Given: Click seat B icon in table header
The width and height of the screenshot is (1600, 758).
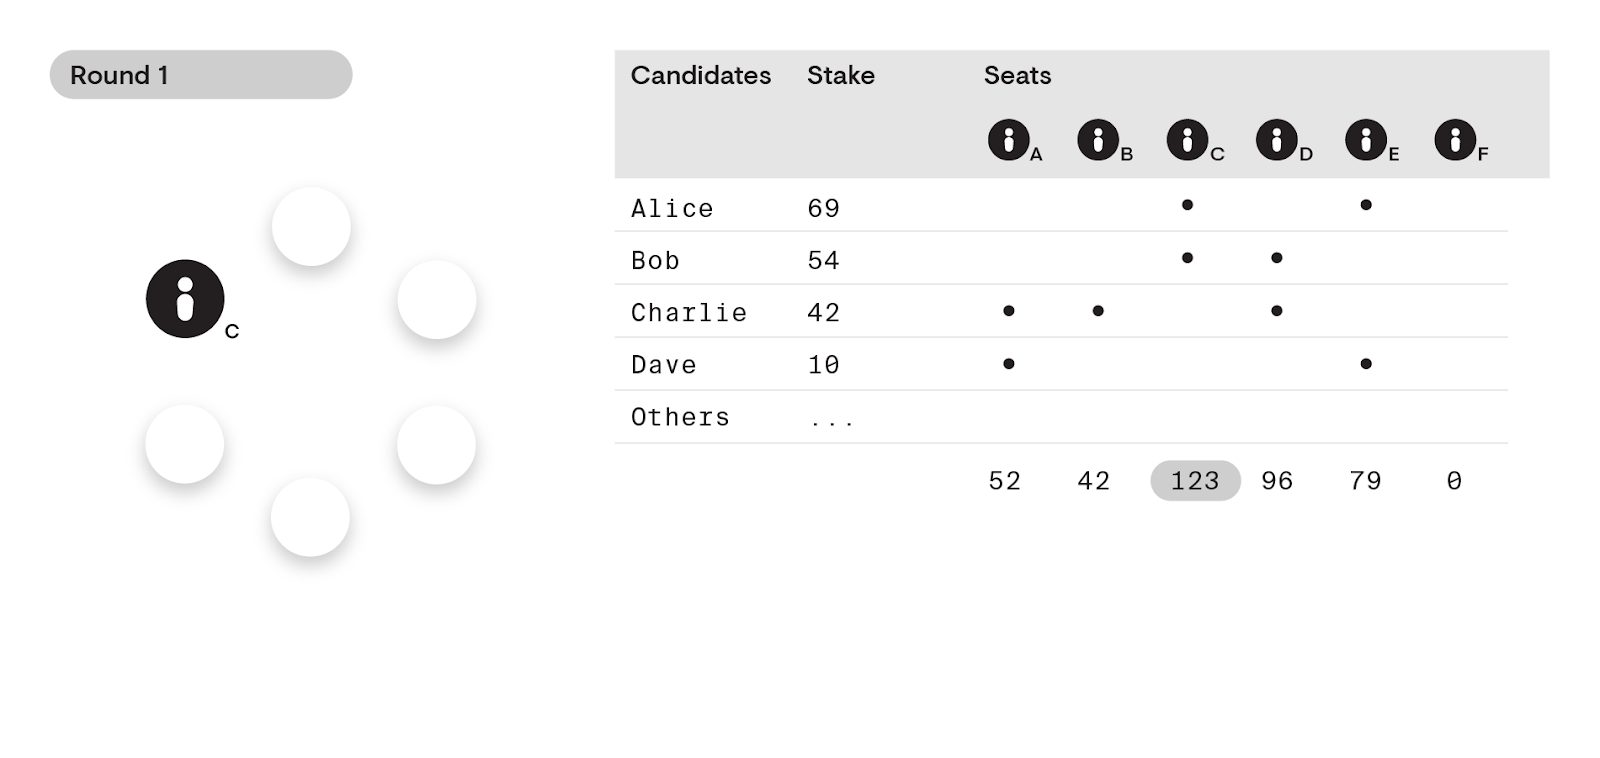Looking at the screenshot, I should 1098,140.
